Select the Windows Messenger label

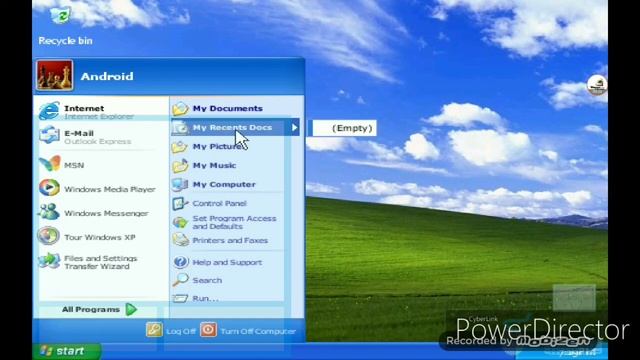pos(106,213)
